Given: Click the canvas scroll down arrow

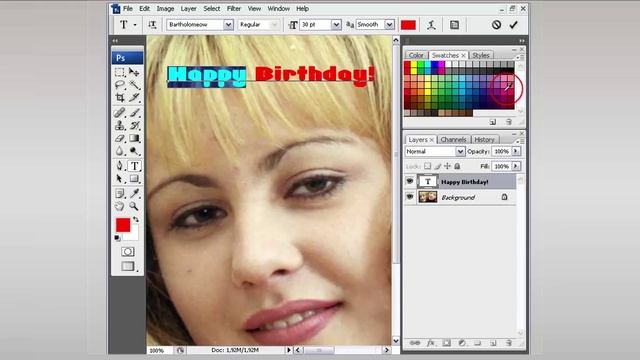Looking at the screenshot, I should 396,341.
